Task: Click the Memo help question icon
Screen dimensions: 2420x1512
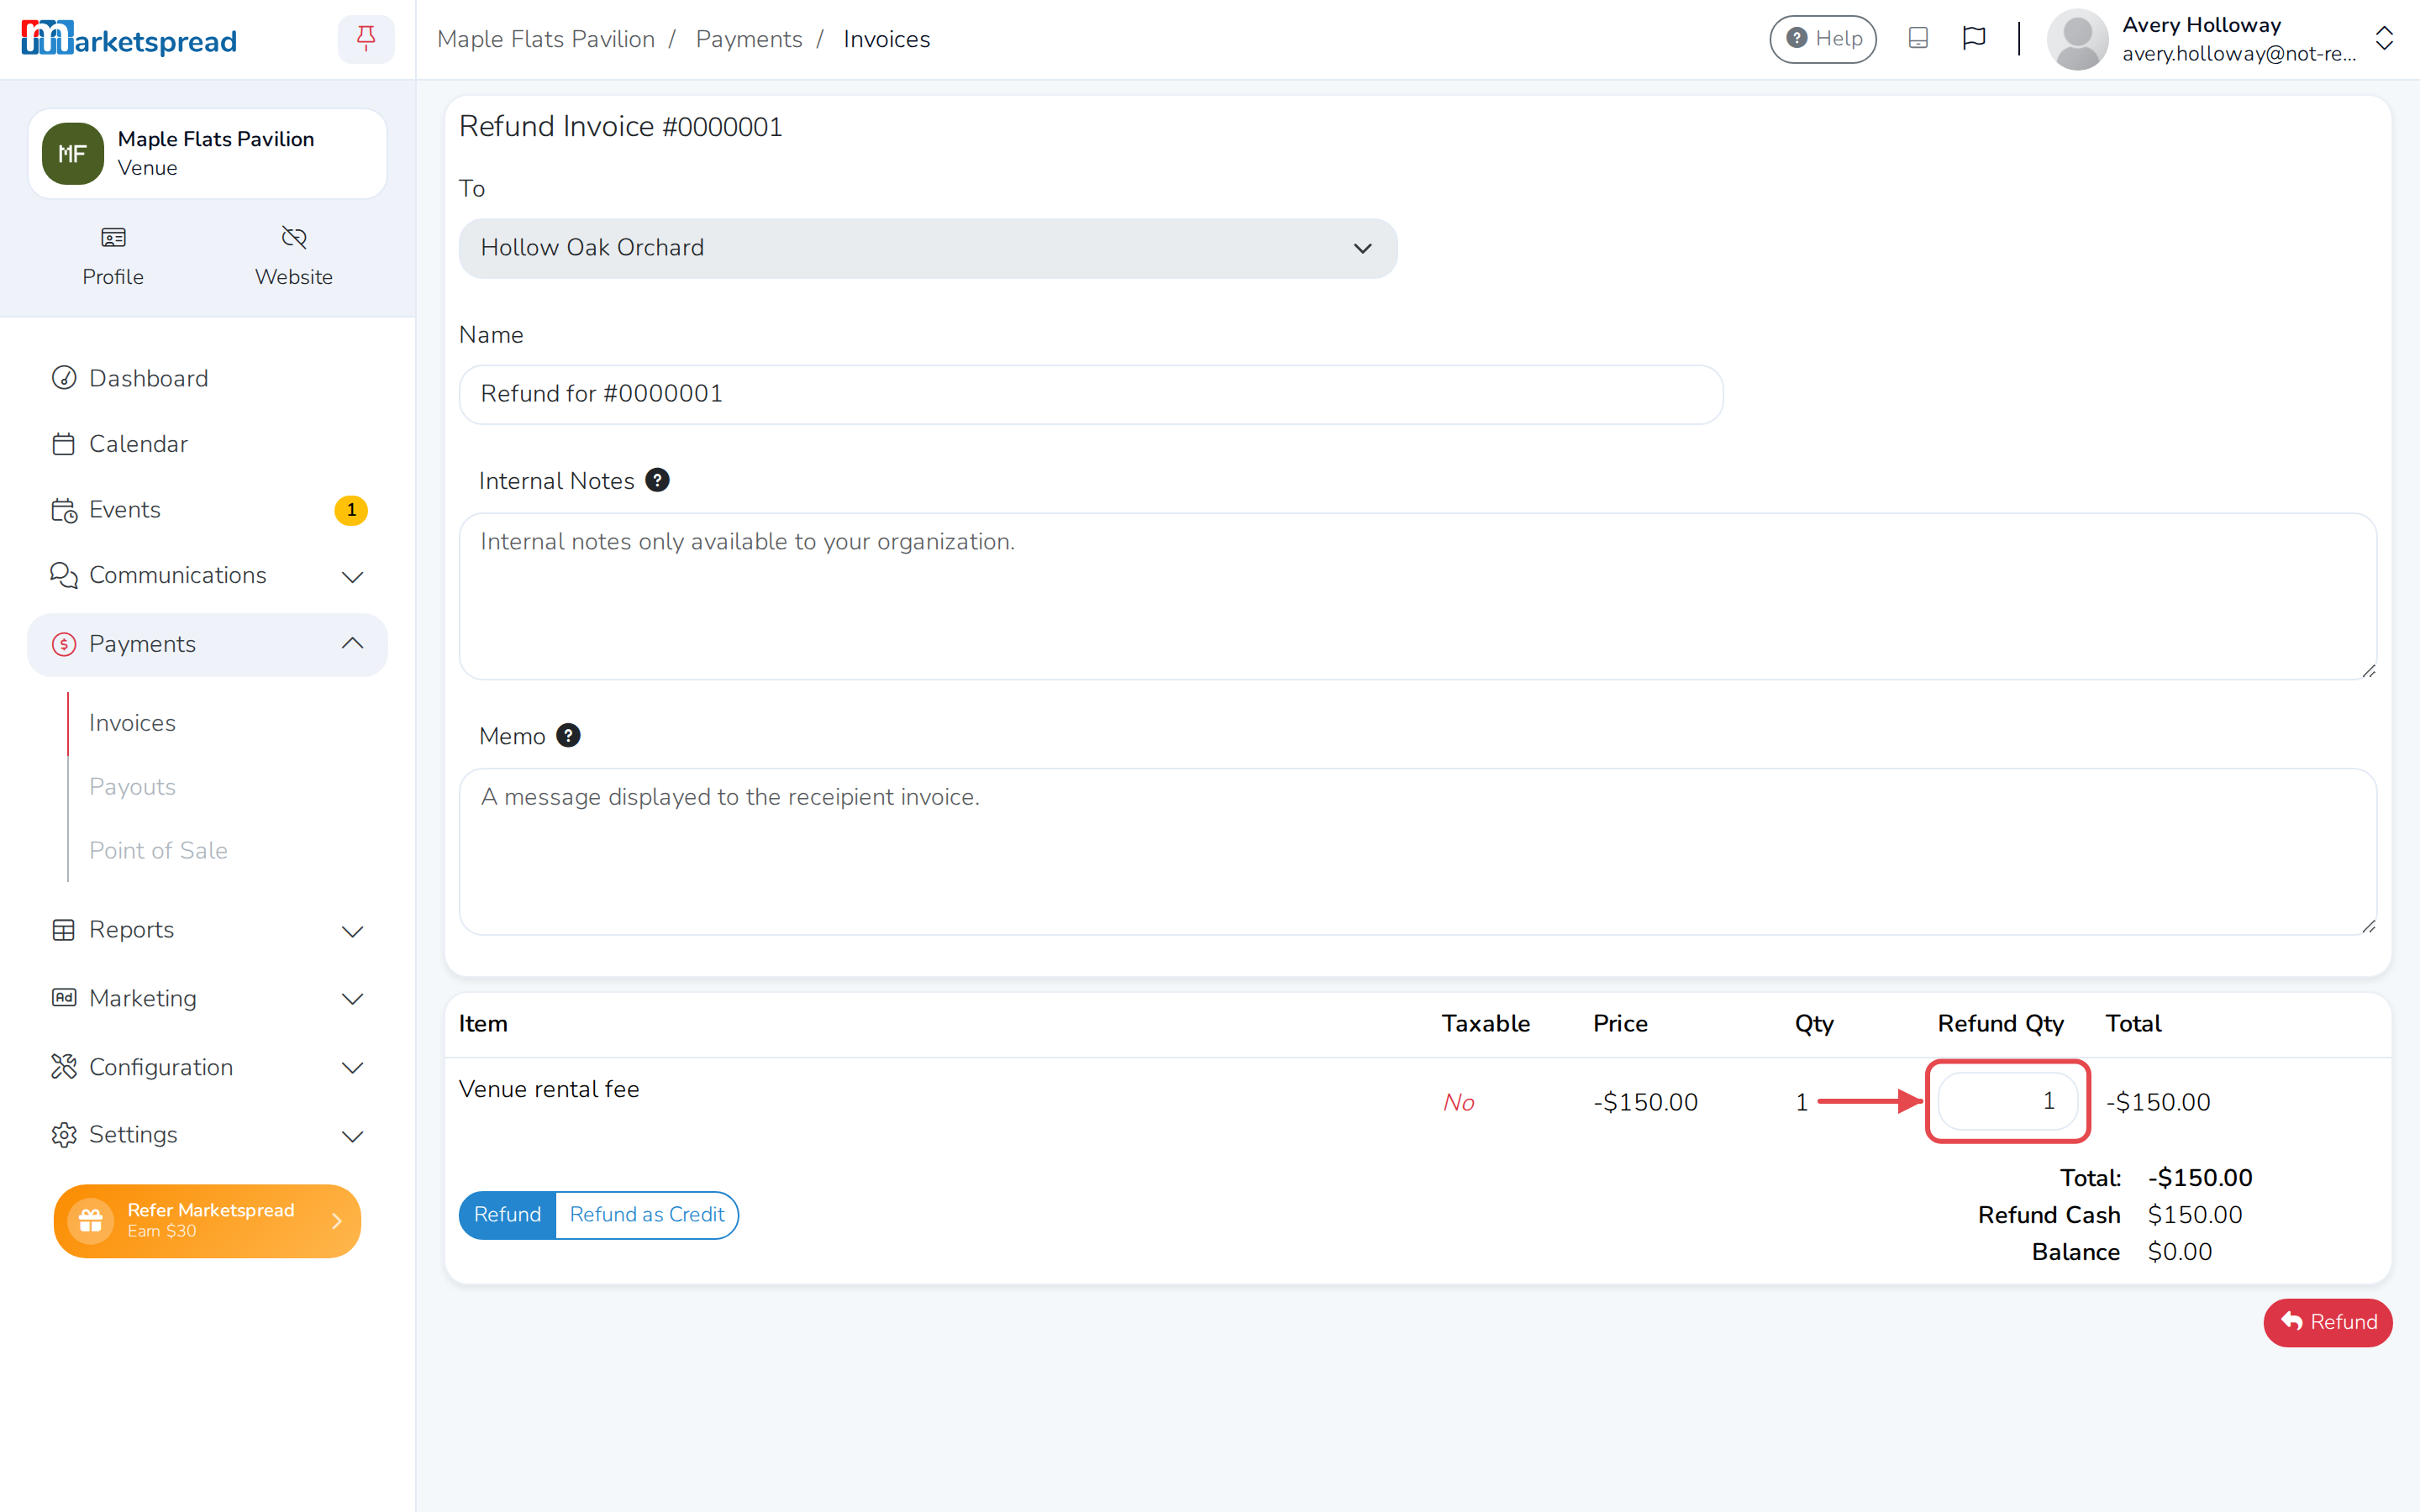Action: click(x=568, y=735)
